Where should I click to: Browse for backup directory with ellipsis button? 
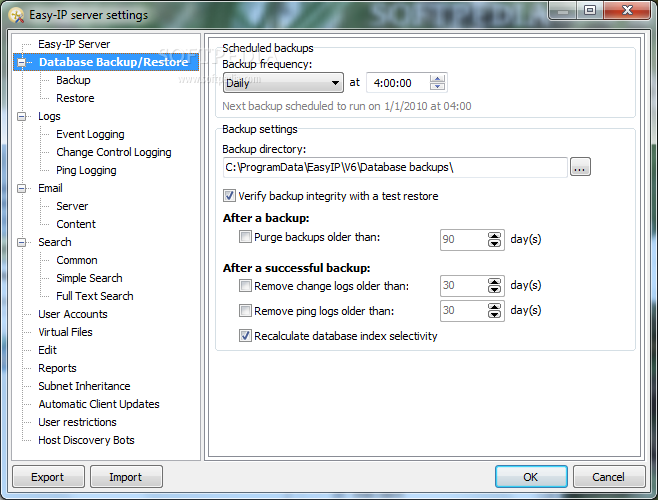pyautogui.click(x=580, y=167)
